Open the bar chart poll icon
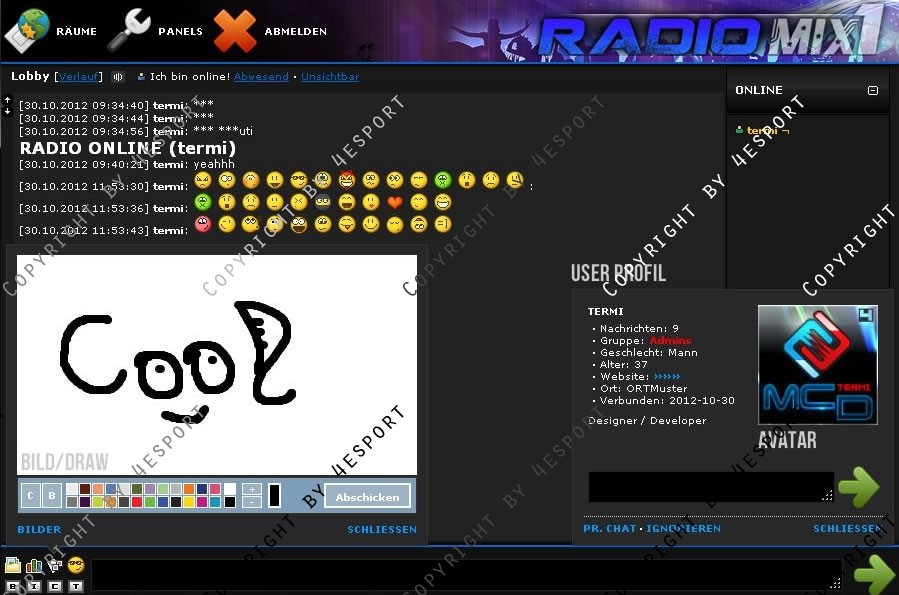This screenshot has height=595, width=899. [x=34, y=566]
